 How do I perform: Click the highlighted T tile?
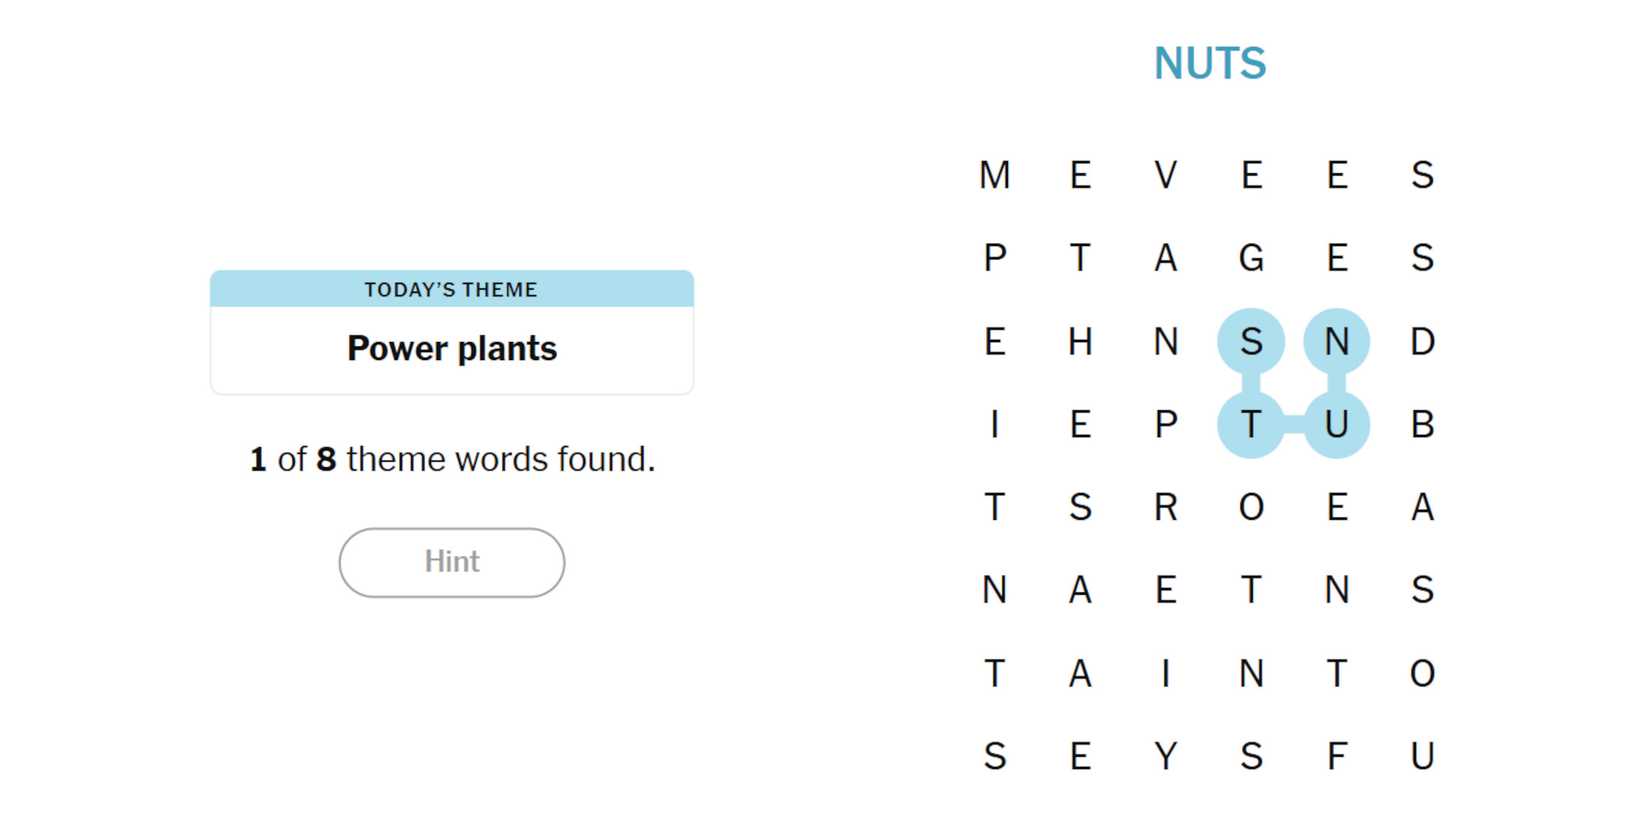click(1251, 425)
